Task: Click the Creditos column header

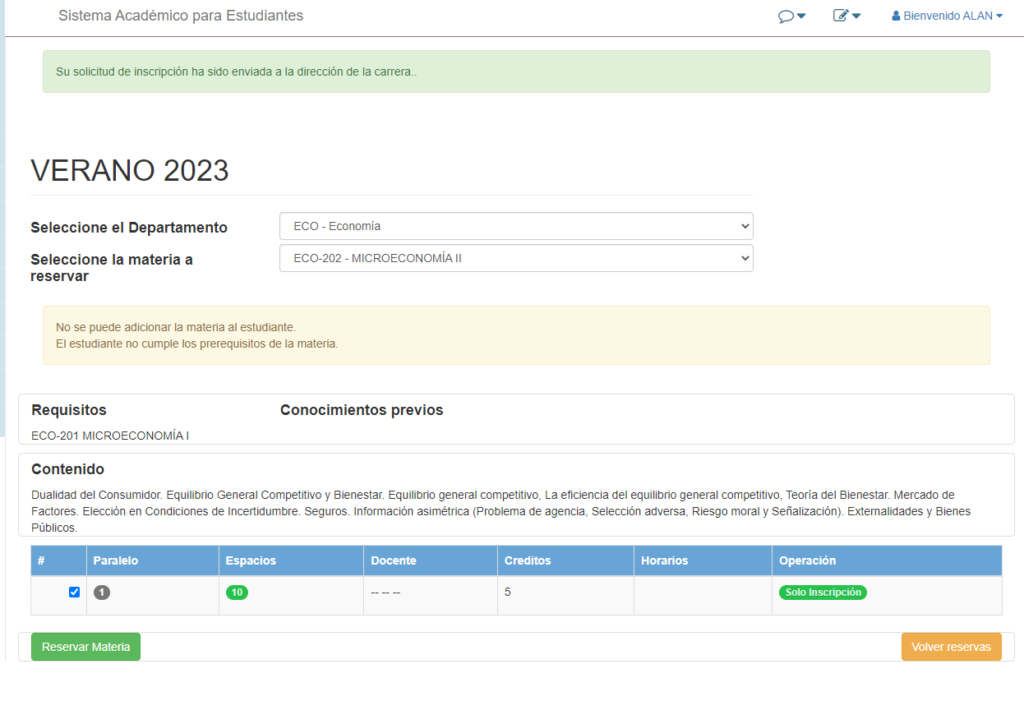Action: coord(527,560)
